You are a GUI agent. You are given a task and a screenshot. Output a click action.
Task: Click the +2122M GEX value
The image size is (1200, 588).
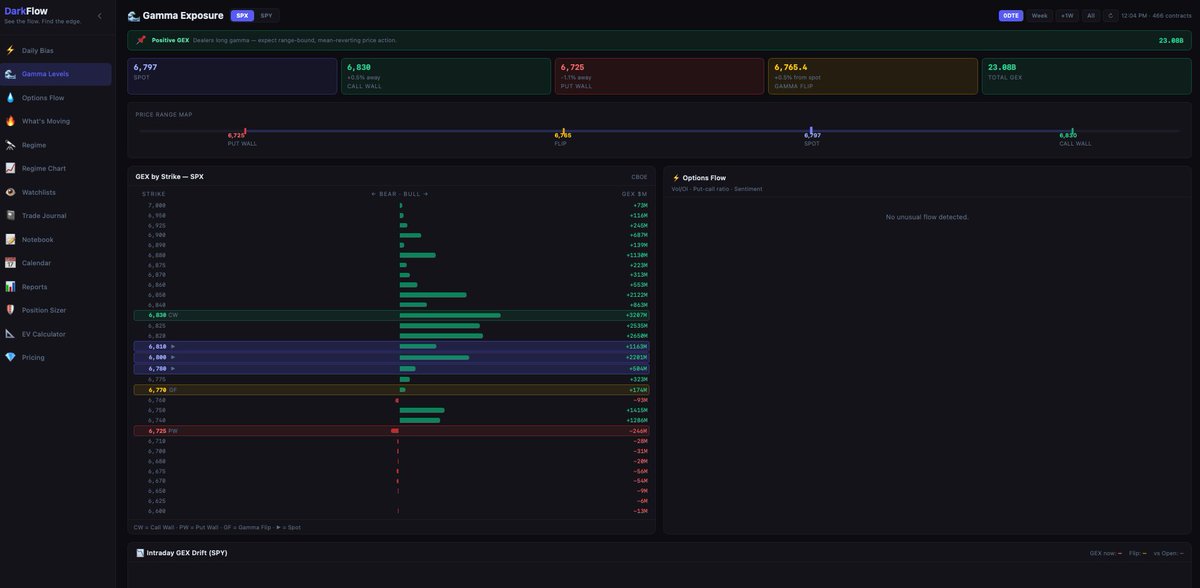pos(637,295)
